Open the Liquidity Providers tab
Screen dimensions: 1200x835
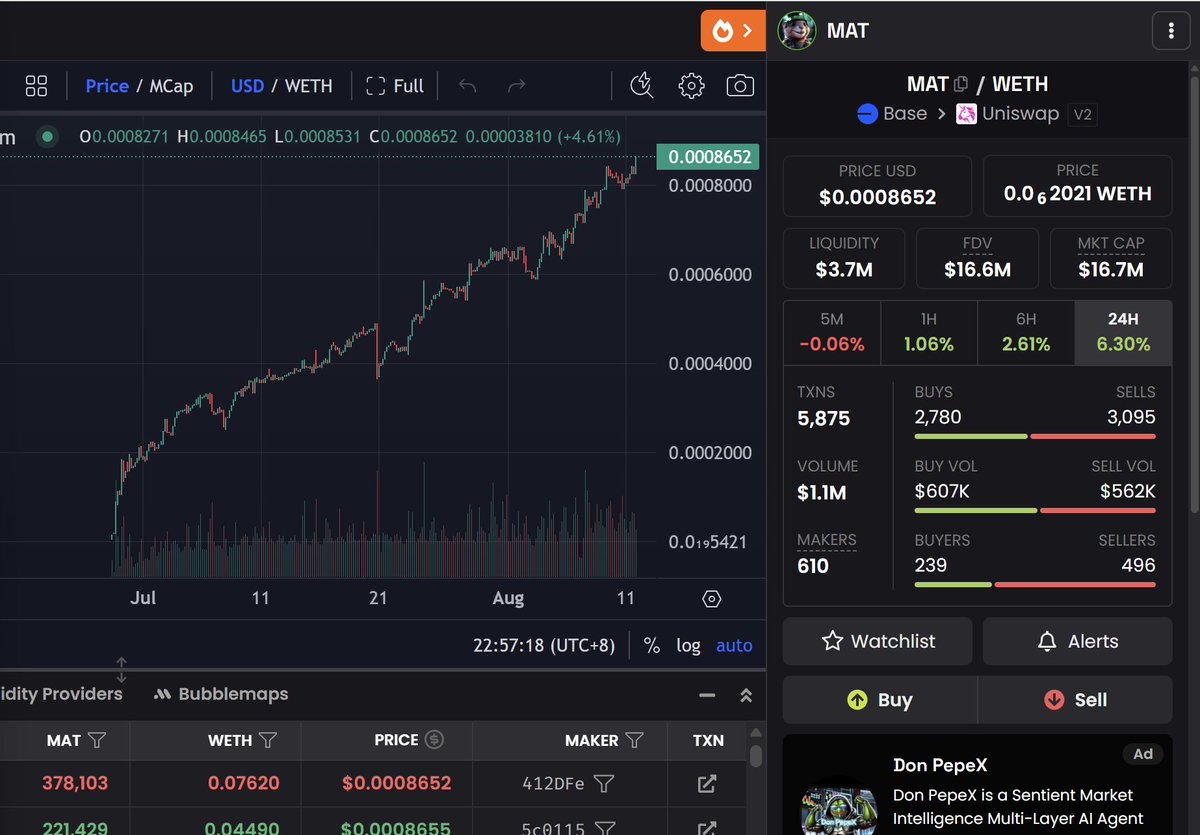tap(60, 694)
